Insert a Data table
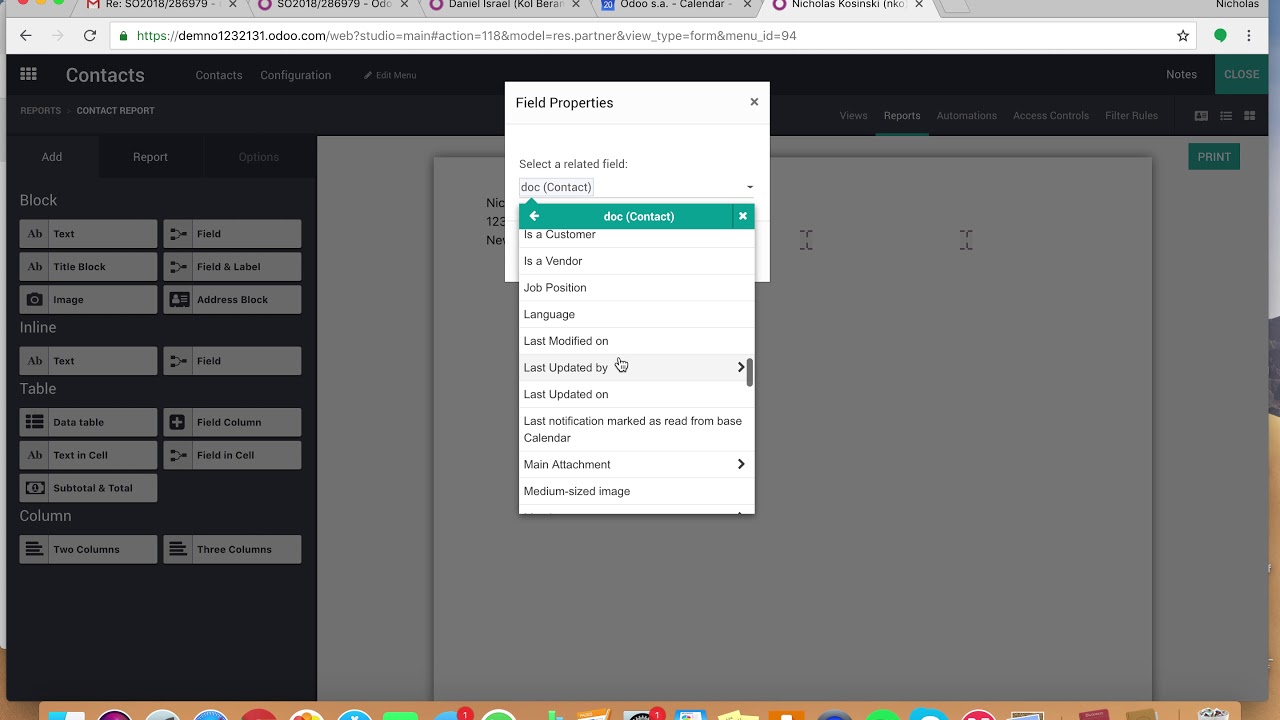Screen dimensions: 1280x720 coord(88,422)
